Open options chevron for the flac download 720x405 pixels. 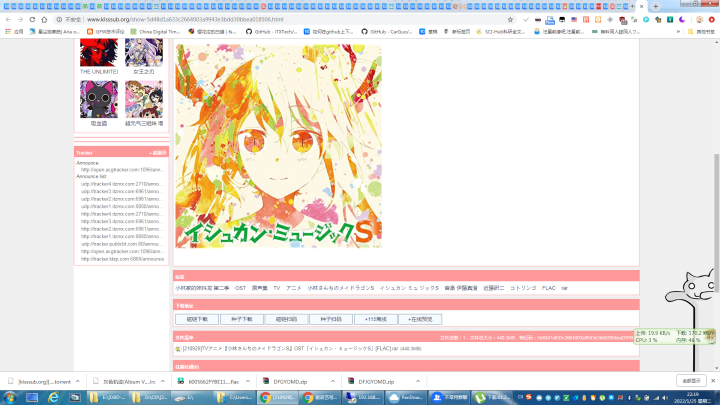248,382
